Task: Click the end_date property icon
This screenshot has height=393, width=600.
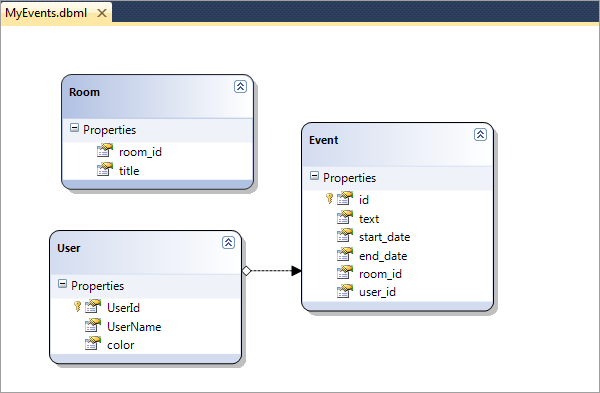Action: (x=345, y=254)
